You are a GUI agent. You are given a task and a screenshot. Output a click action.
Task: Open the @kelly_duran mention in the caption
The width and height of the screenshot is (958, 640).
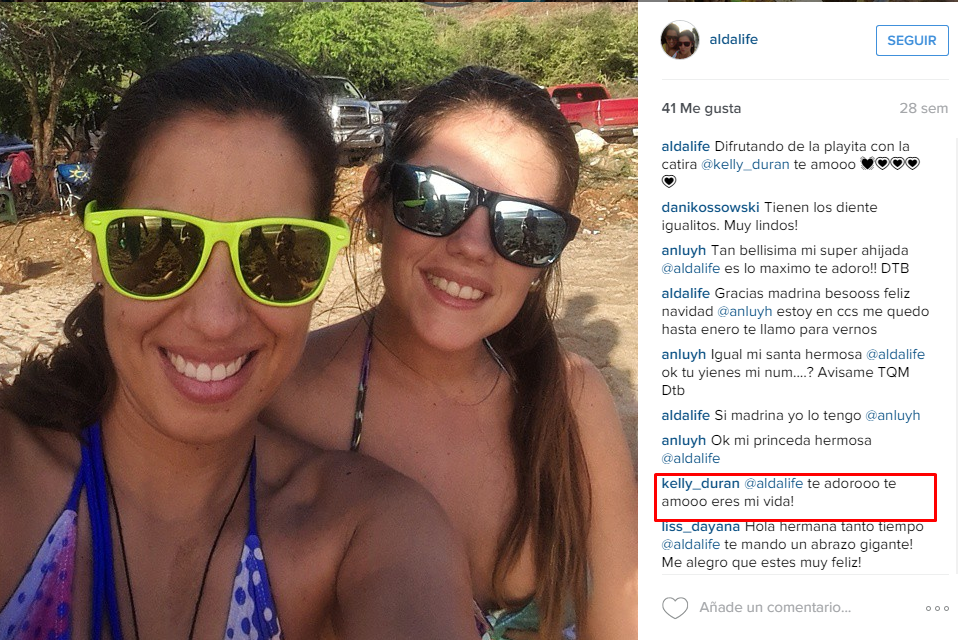coord(745,164)
